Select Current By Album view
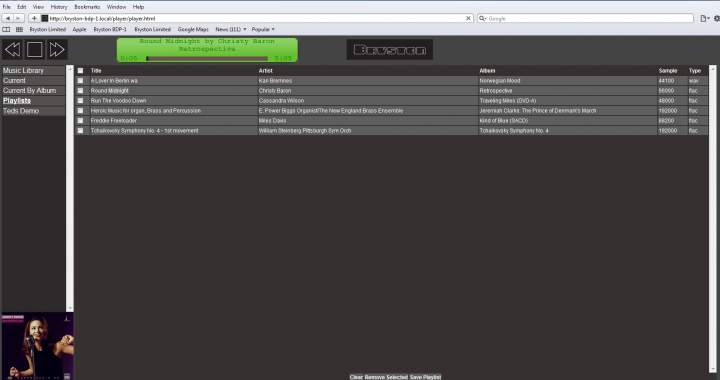720x380 pixels. 33,91
